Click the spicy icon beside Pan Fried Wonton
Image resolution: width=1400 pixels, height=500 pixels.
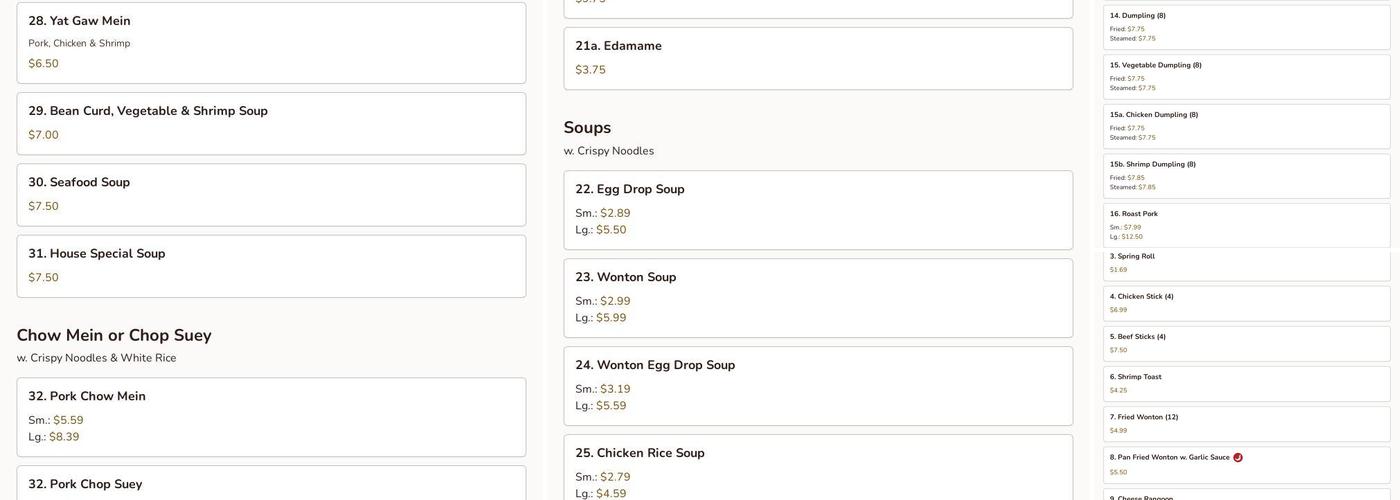(1238, 458)
